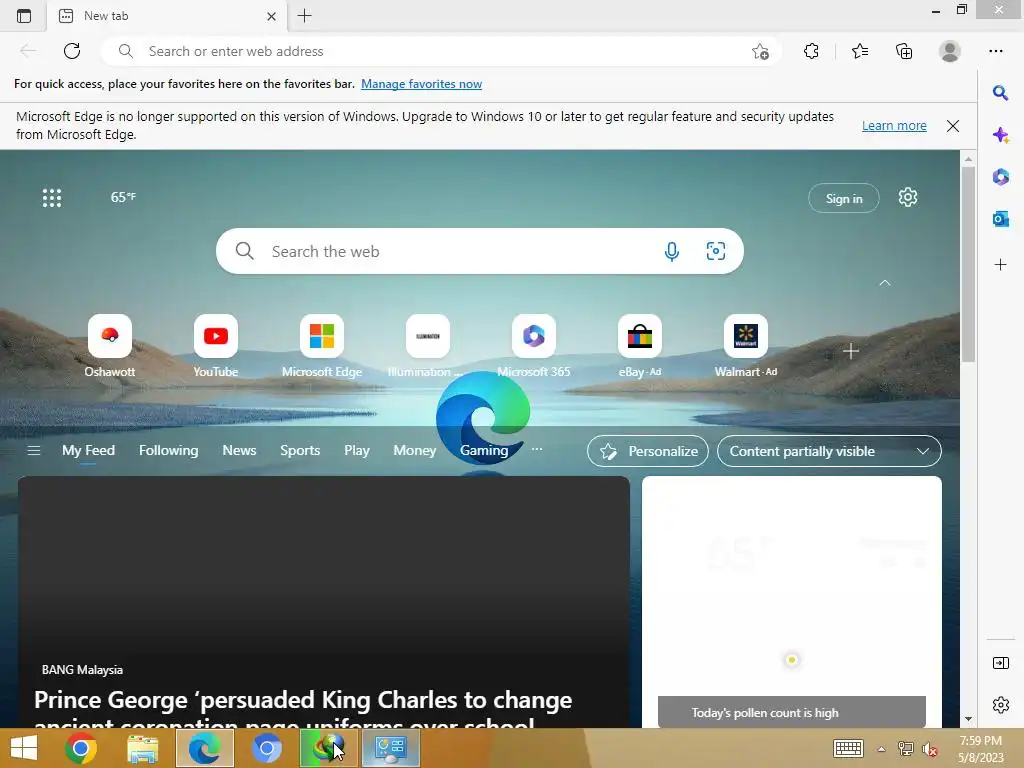Click scrollbar down arrow
Viewport: 1024px width, 768px height.
point(968,719)
